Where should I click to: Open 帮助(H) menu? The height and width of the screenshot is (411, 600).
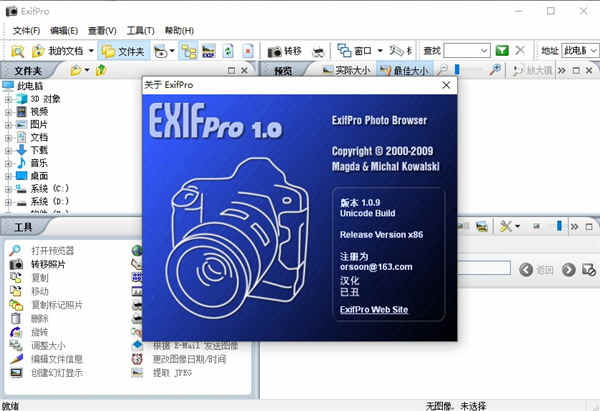[x=179, y=30]
